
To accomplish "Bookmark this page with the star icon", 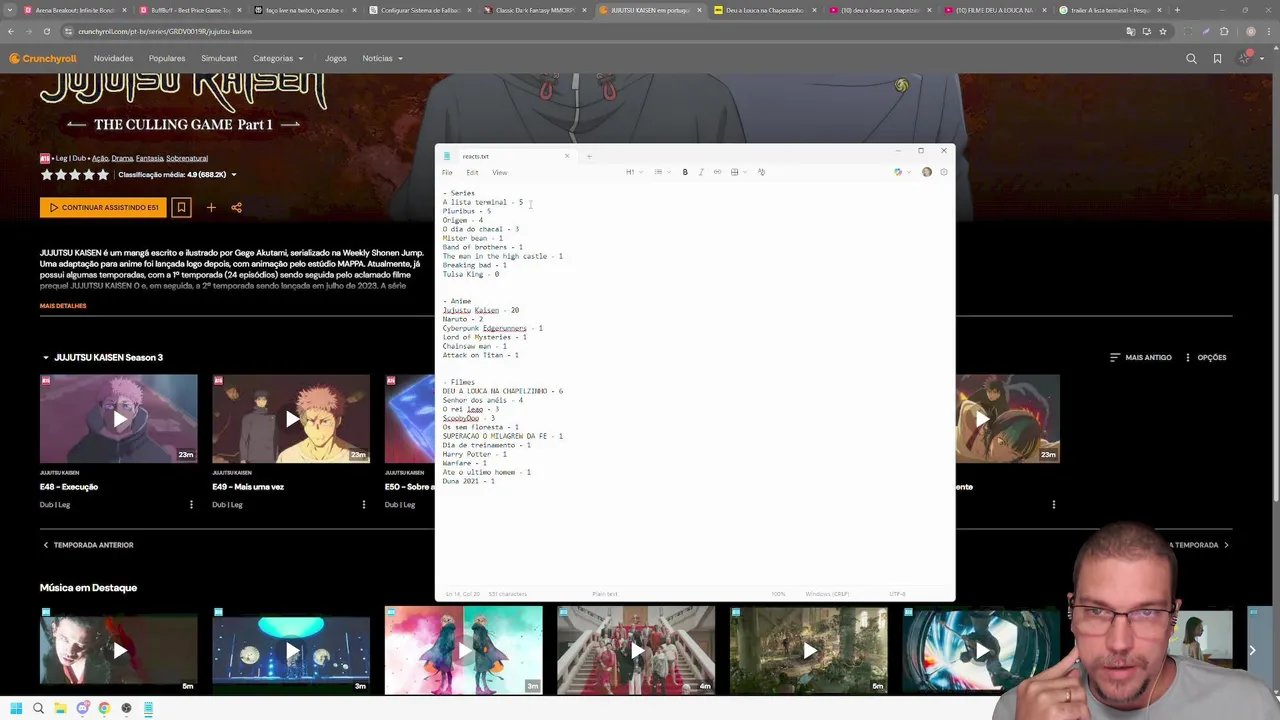I will (1162, 31).
